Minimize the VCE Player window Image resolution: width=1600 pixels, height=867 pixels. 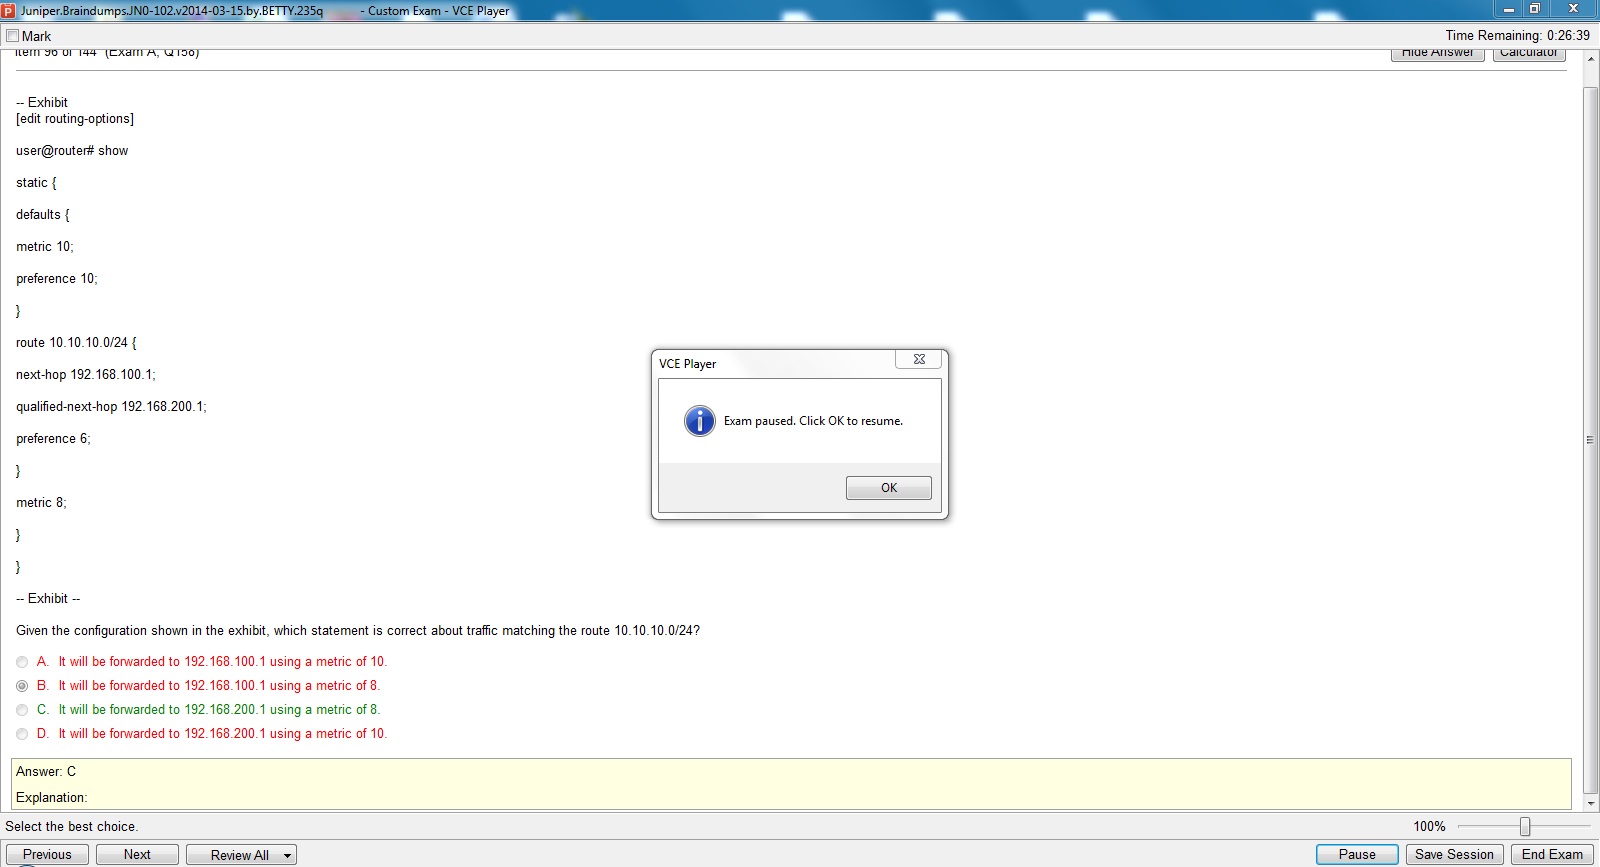pos(1509,9)
